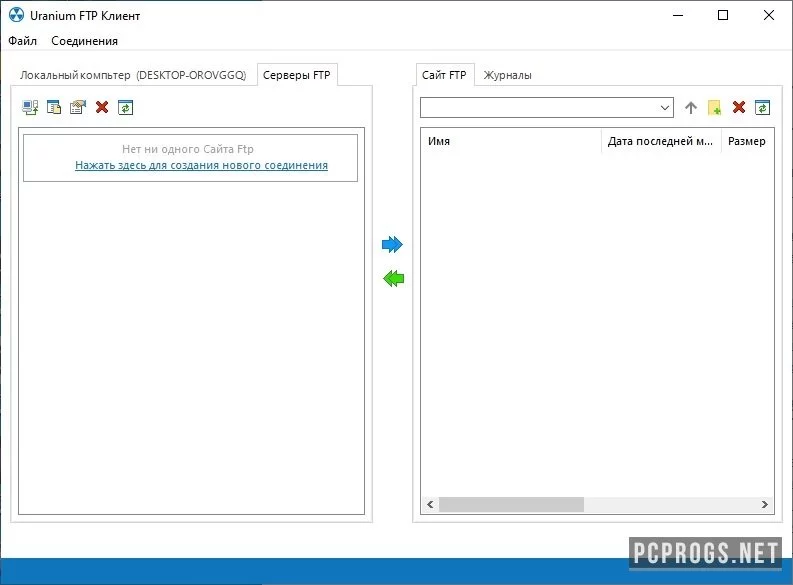The width and height of the screenshot is (793, 585).
Task: Click the horizontal scrollbar thumb
Action: pyautogui.click(x=511, y=504)
